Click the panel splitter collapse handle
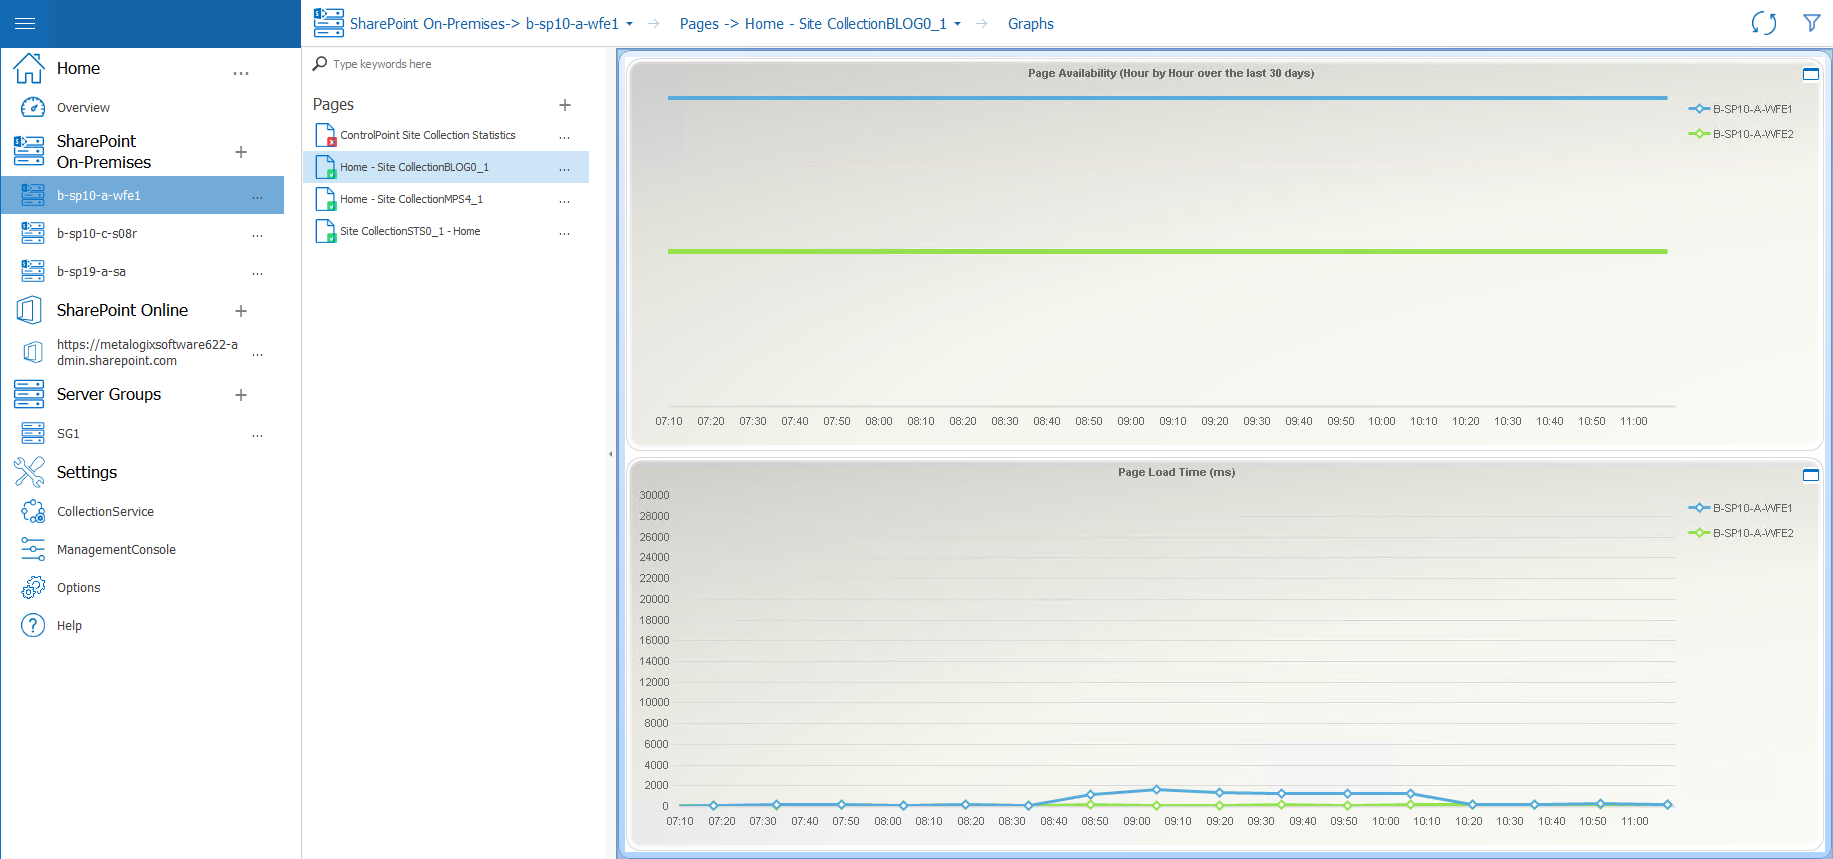Viewport: 1833px width, 859px height. 610,454
